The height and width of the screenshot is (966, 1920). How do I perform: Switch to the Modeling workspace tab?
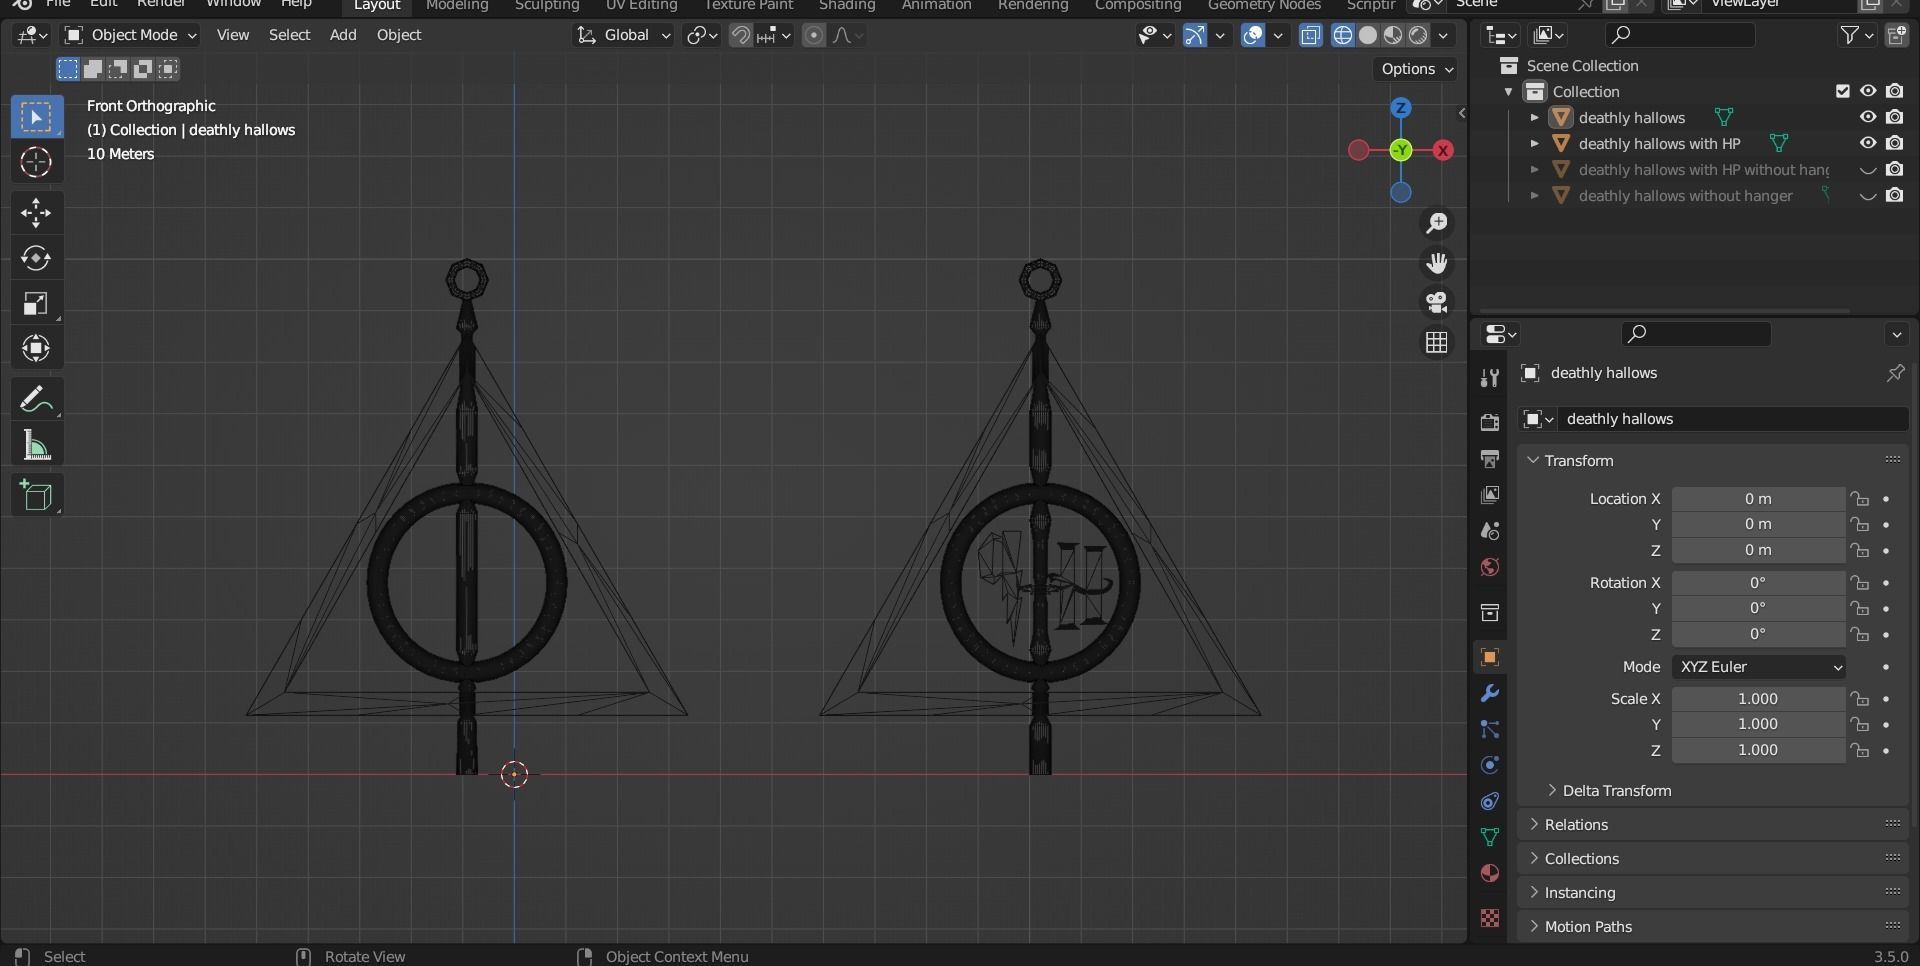coord(457,6)
